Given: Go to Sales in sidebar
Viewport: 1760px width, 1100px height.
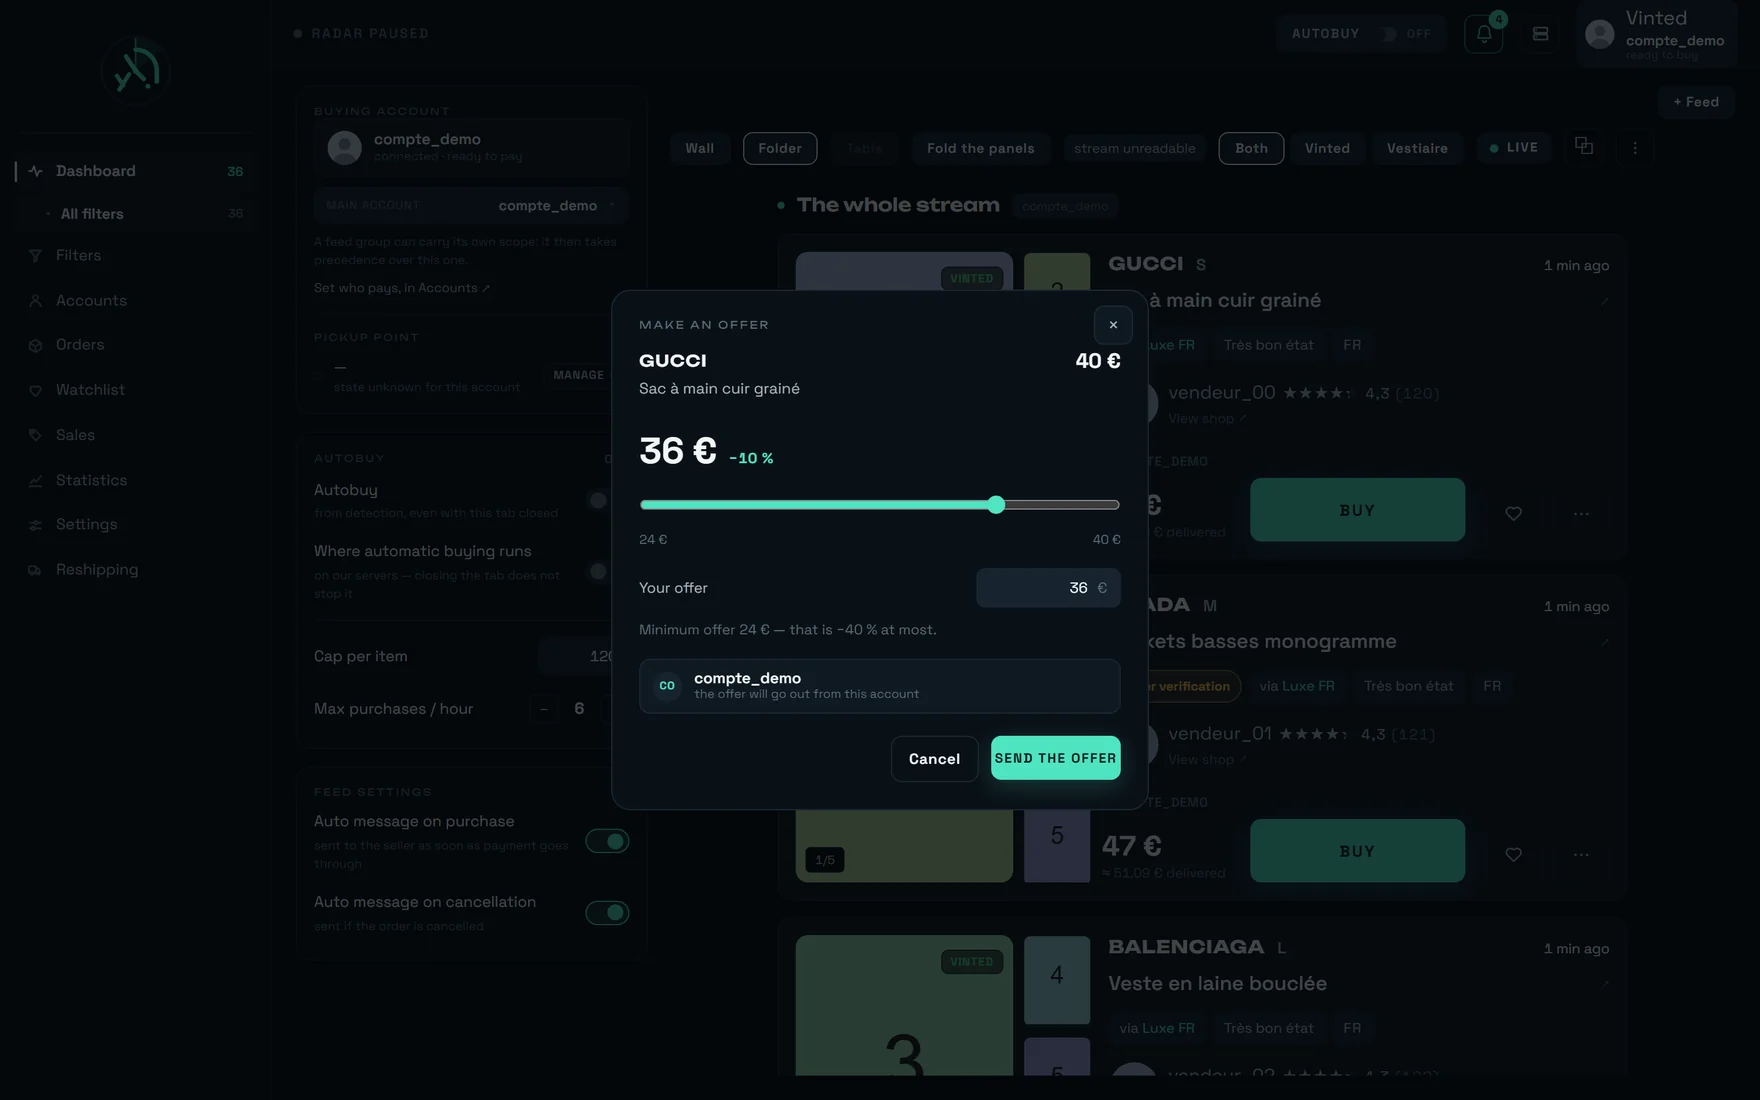Looking at the screenshot, I should (136, 435).
